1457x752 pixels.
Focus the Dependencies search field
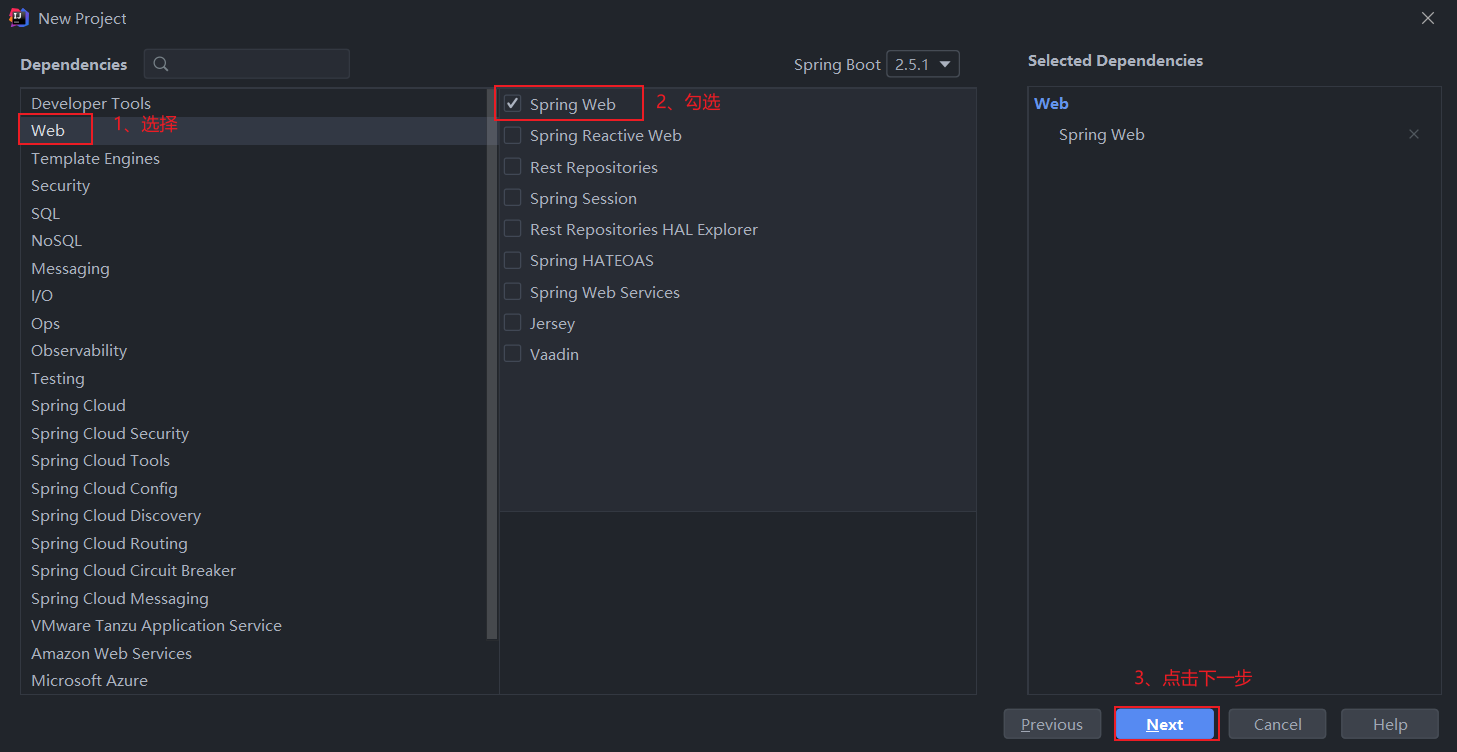pyautogui.click(x=247, y=64)
